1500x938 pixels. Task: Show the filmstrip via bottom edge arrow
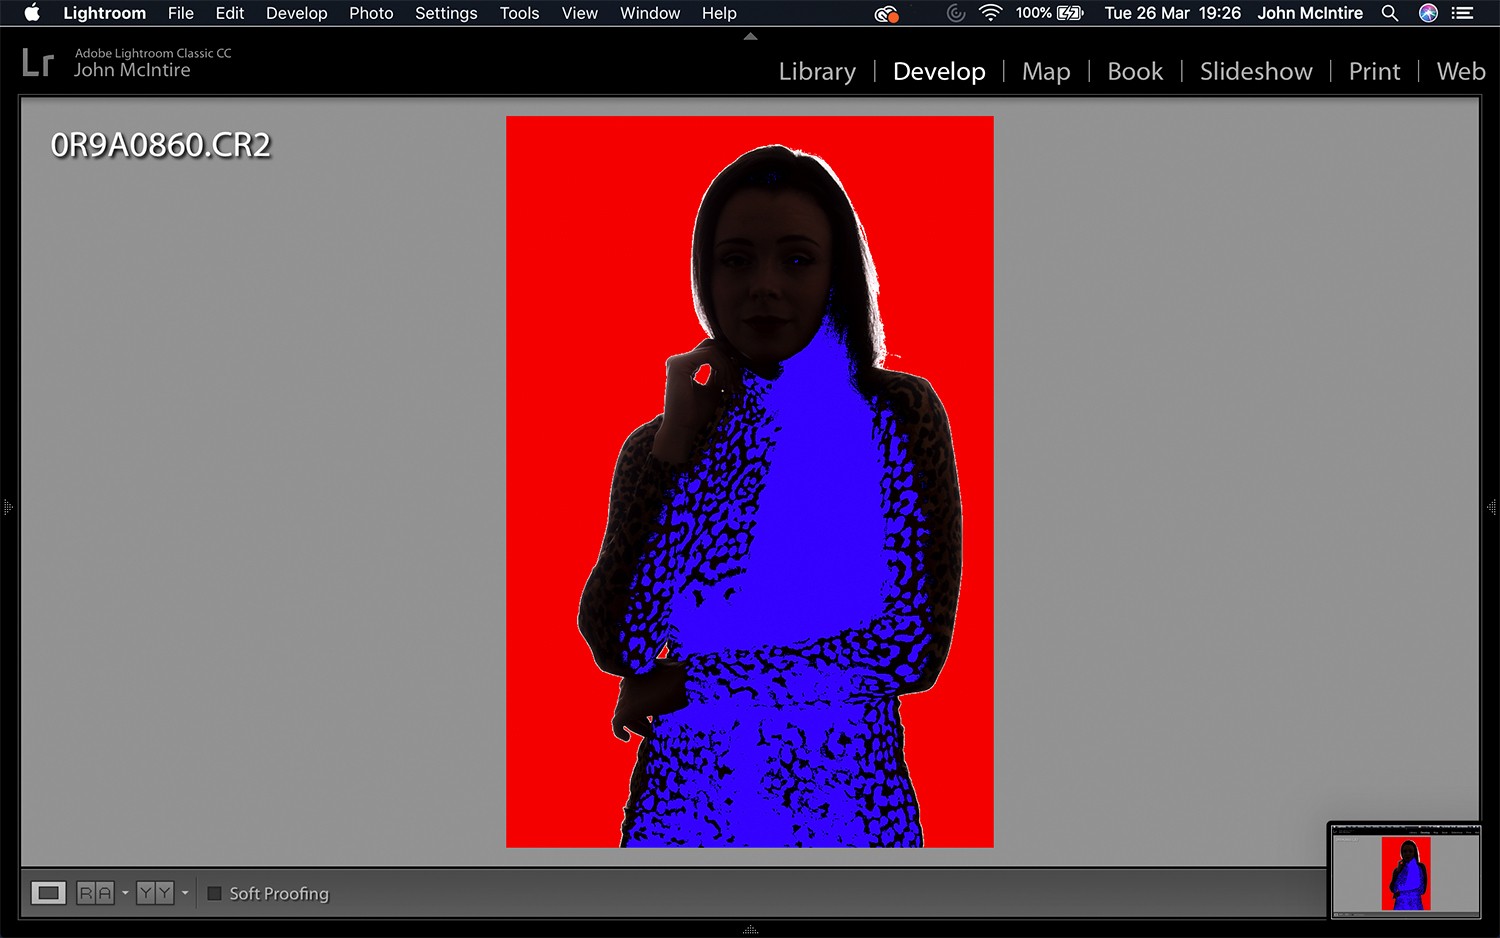coord(750,930)
